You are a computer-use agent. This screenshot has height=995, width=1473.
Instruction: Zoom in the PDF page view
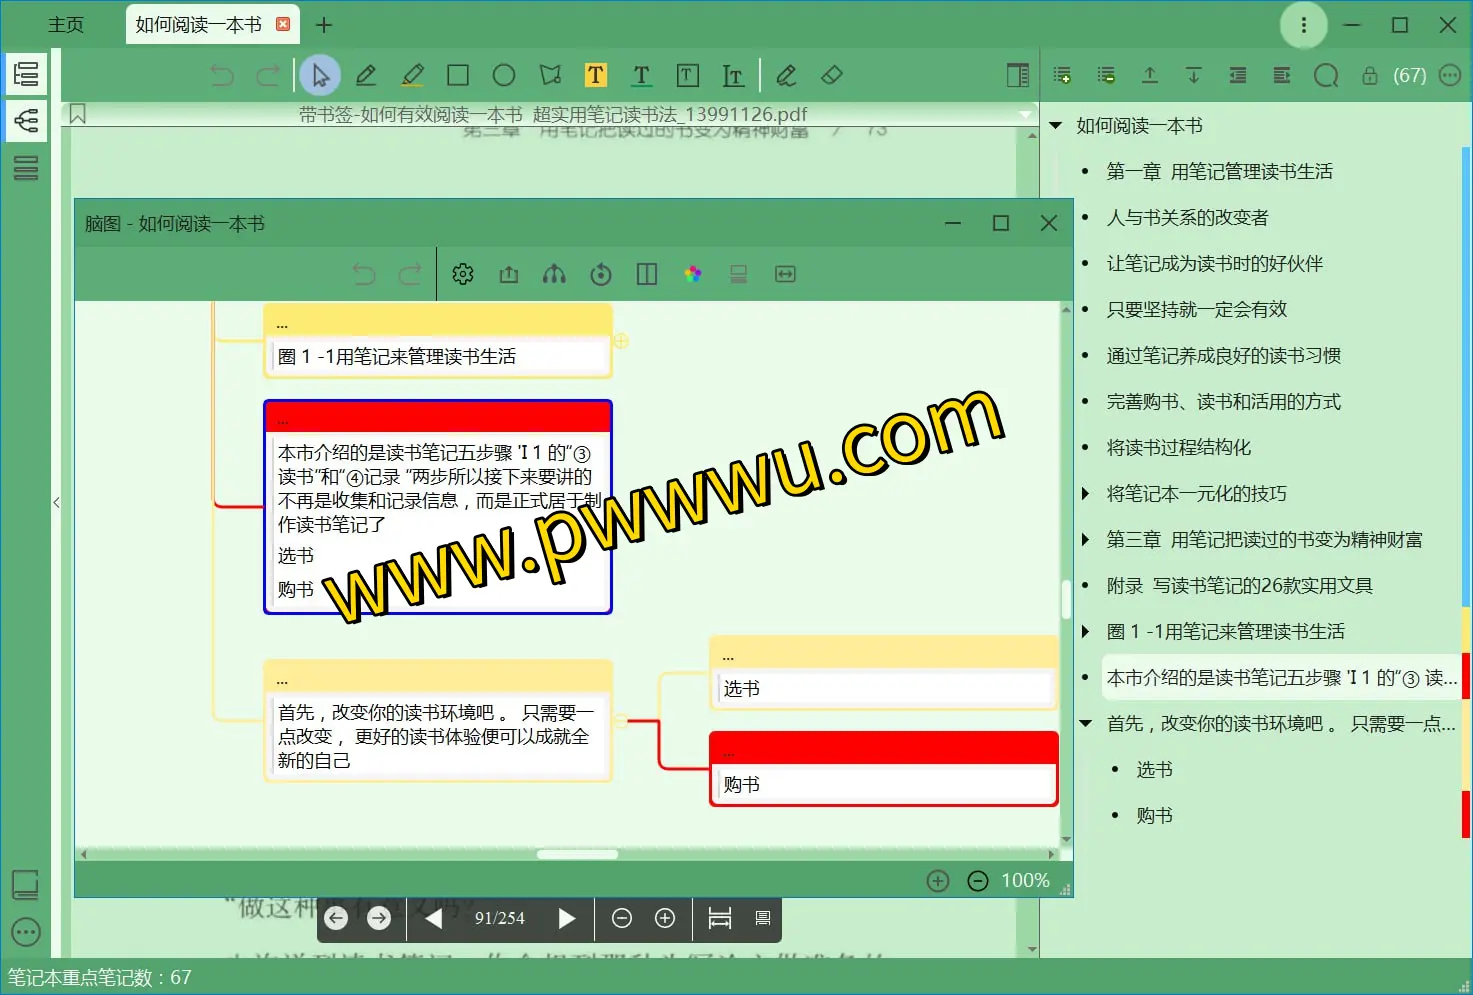pos(665,918)
